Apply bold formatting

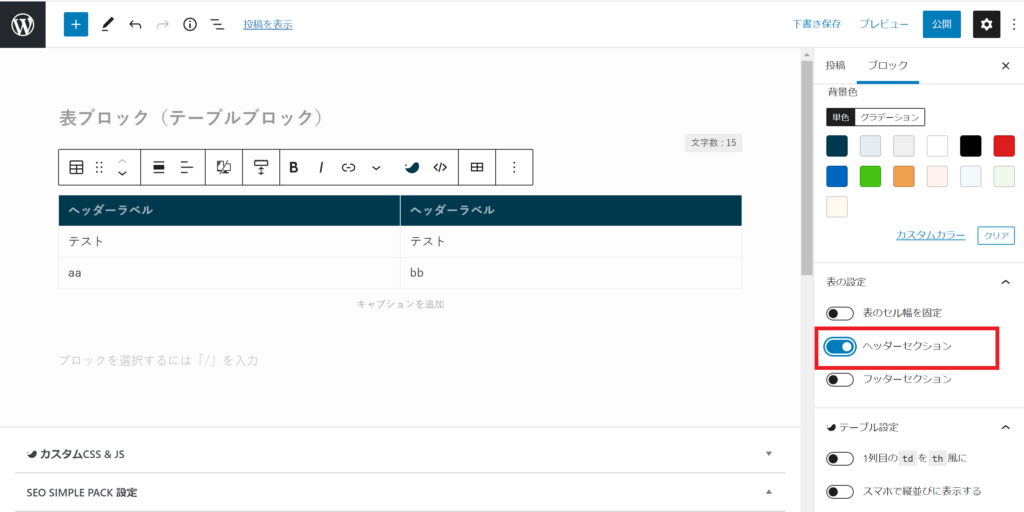coord(294,167)
